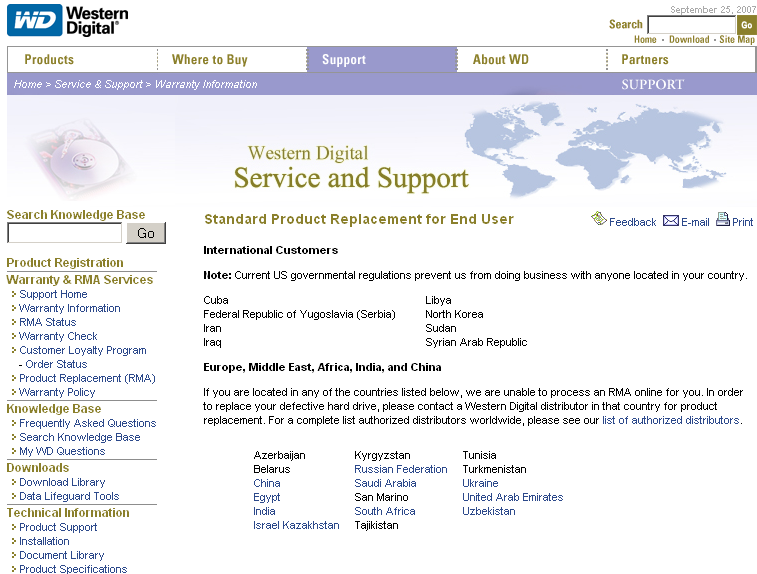Open the Installation link
This screenshot has width=757, height=574.
[44, 541]
